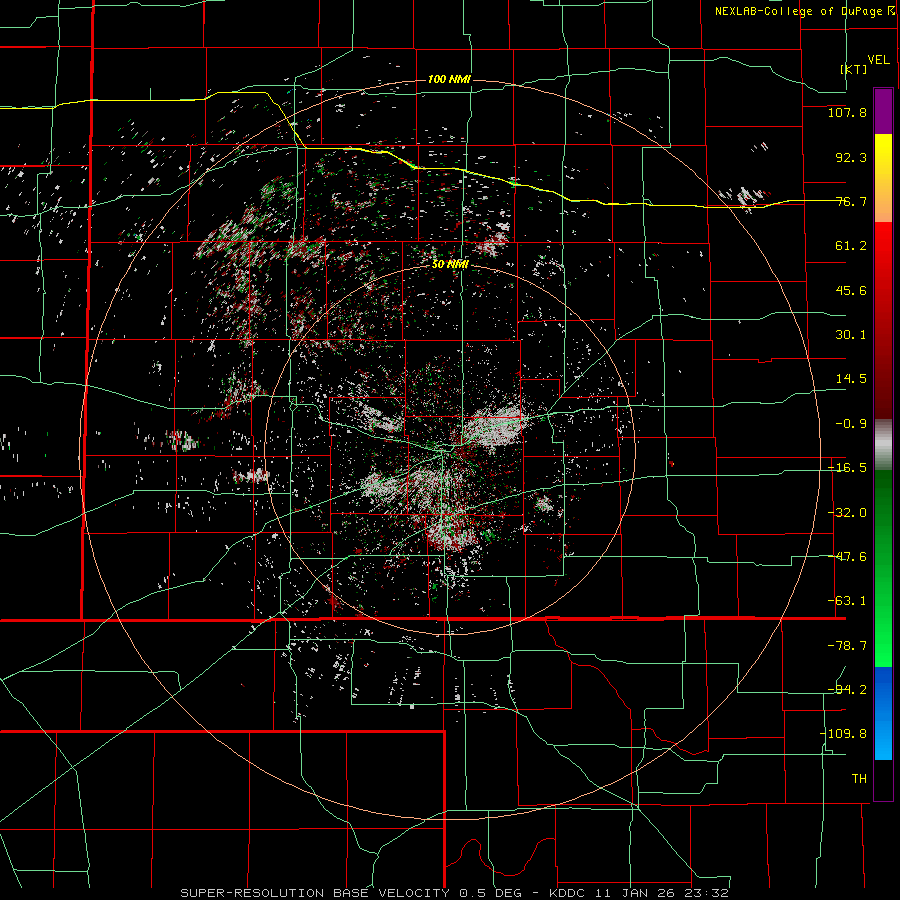
Task: Click the [KT] units label
Action: point(854,69)
